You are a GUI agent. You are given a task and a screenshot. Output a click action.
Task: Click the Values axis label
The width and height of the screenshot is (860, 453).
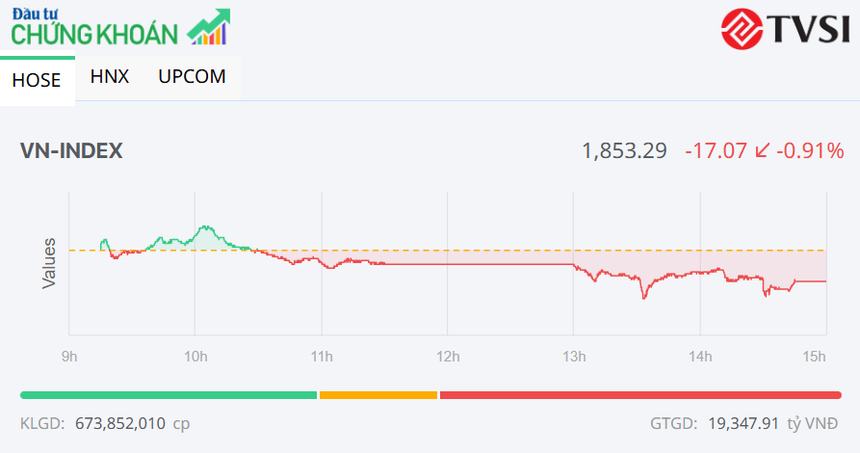pos(48,264)
